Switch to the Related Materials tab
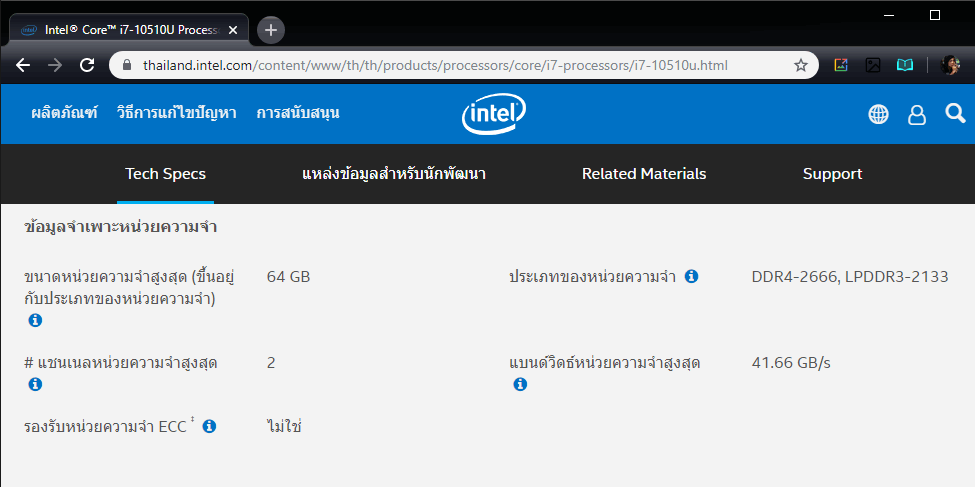Viewport: 975px width, 487px height. (x=644, y=174)
